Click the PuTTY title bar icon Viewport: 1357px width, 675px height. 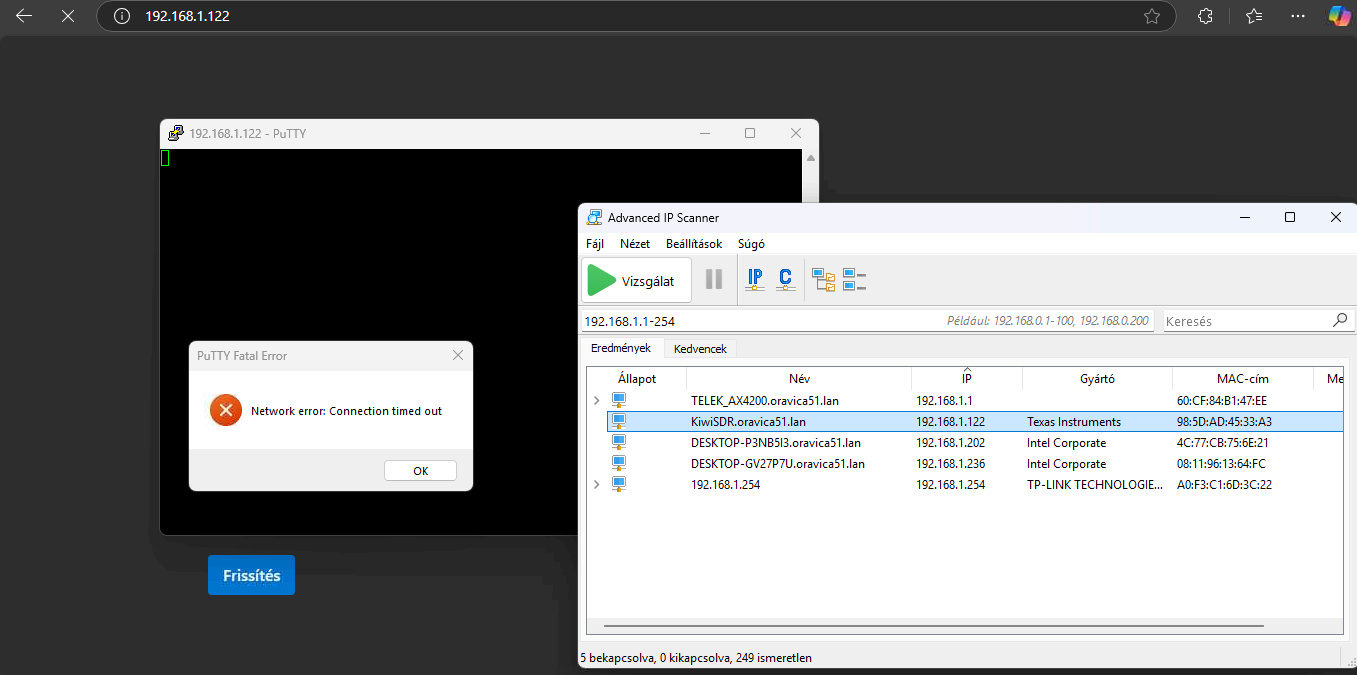176,133
